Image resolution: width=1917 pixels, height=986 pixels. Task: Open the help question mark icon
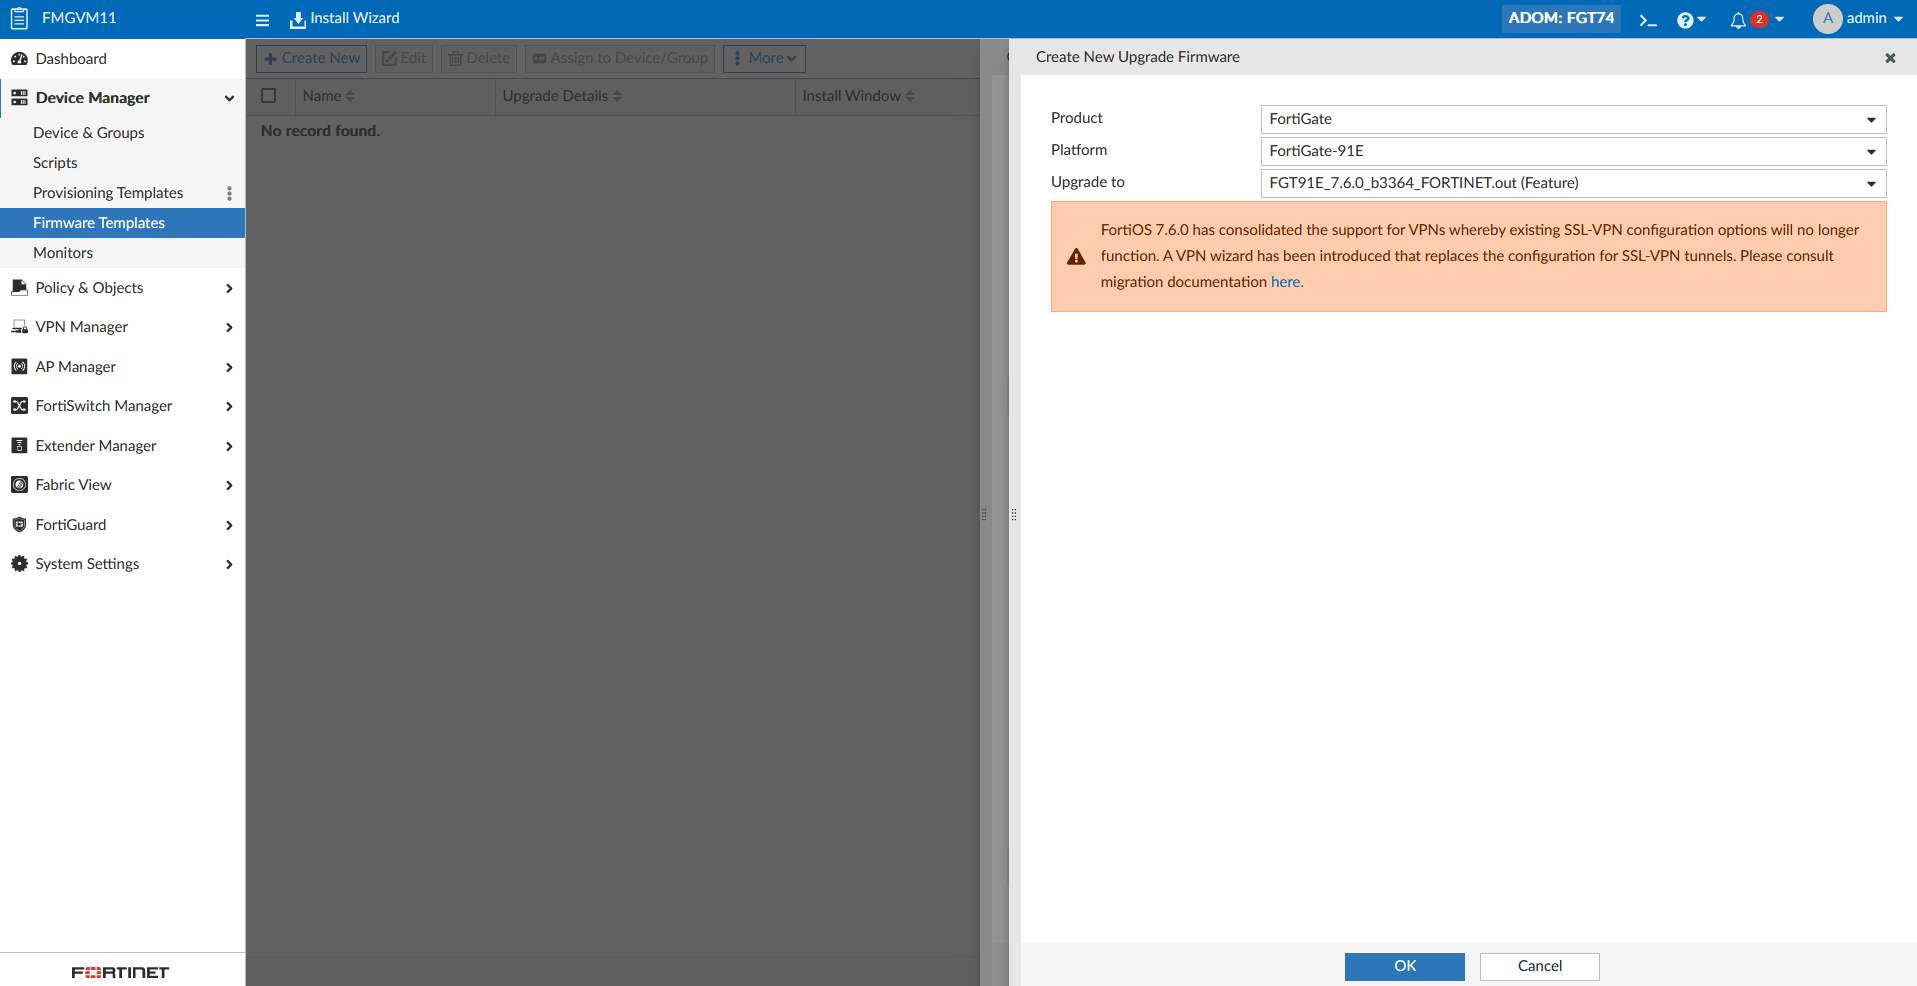(1686, 19)
